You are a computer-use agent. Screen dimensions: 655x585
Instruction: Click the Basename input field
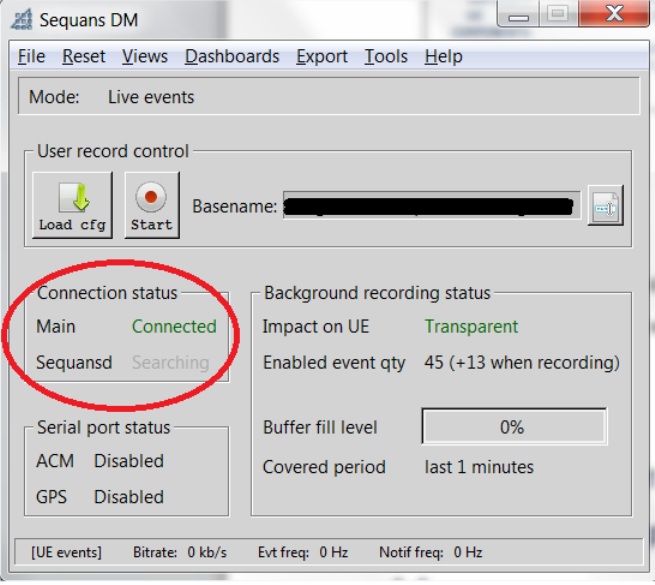coord(432,206)
